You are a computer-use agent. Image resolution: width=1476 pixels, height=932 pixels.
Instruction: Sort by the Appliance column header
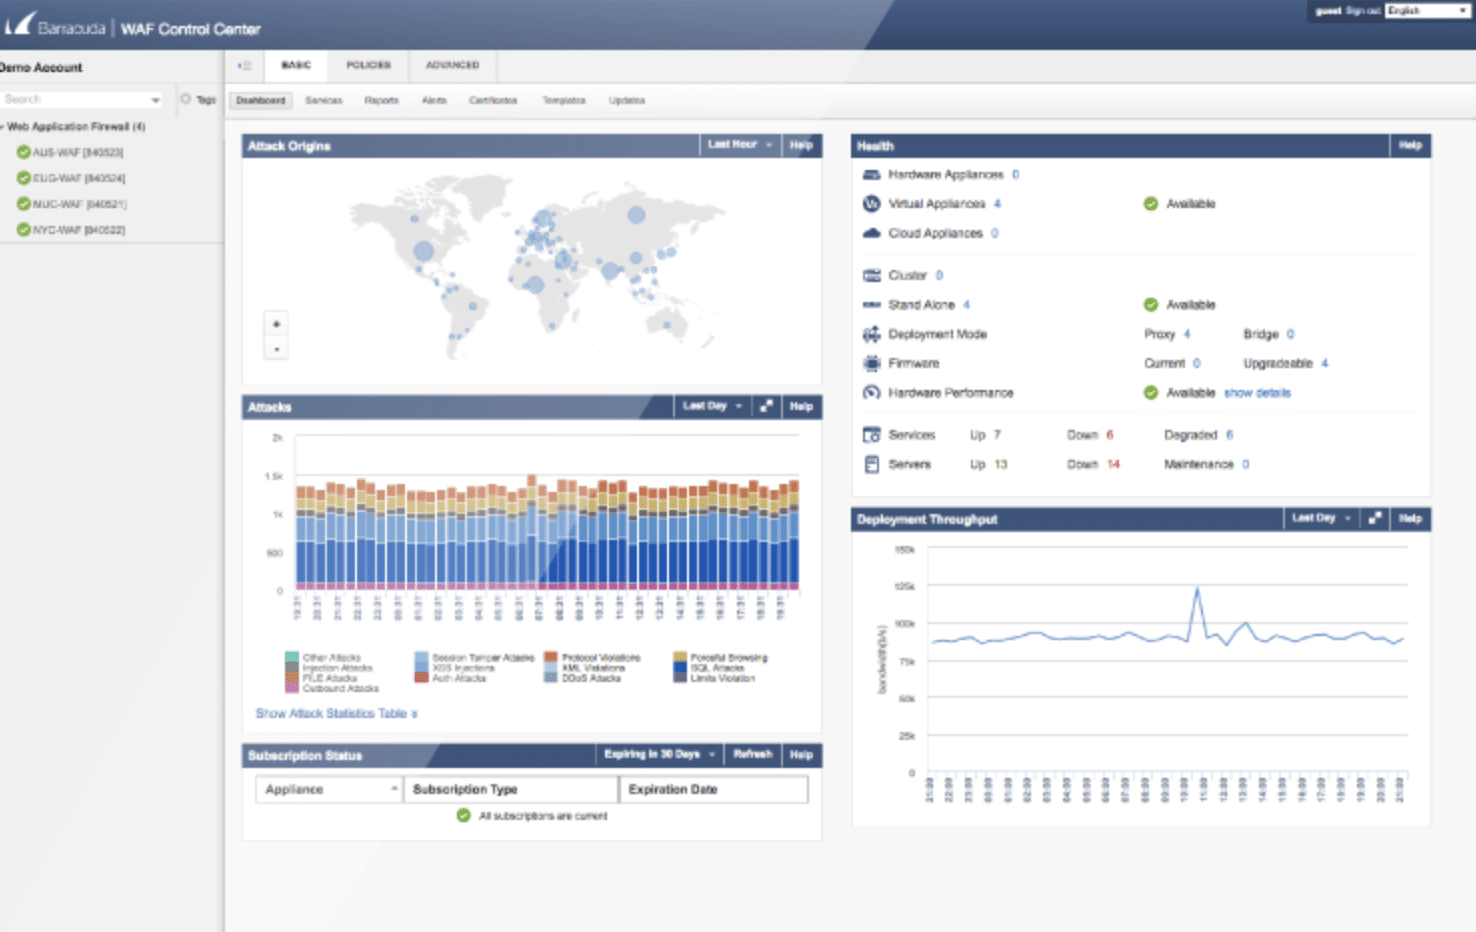click(x=329, y=789)
